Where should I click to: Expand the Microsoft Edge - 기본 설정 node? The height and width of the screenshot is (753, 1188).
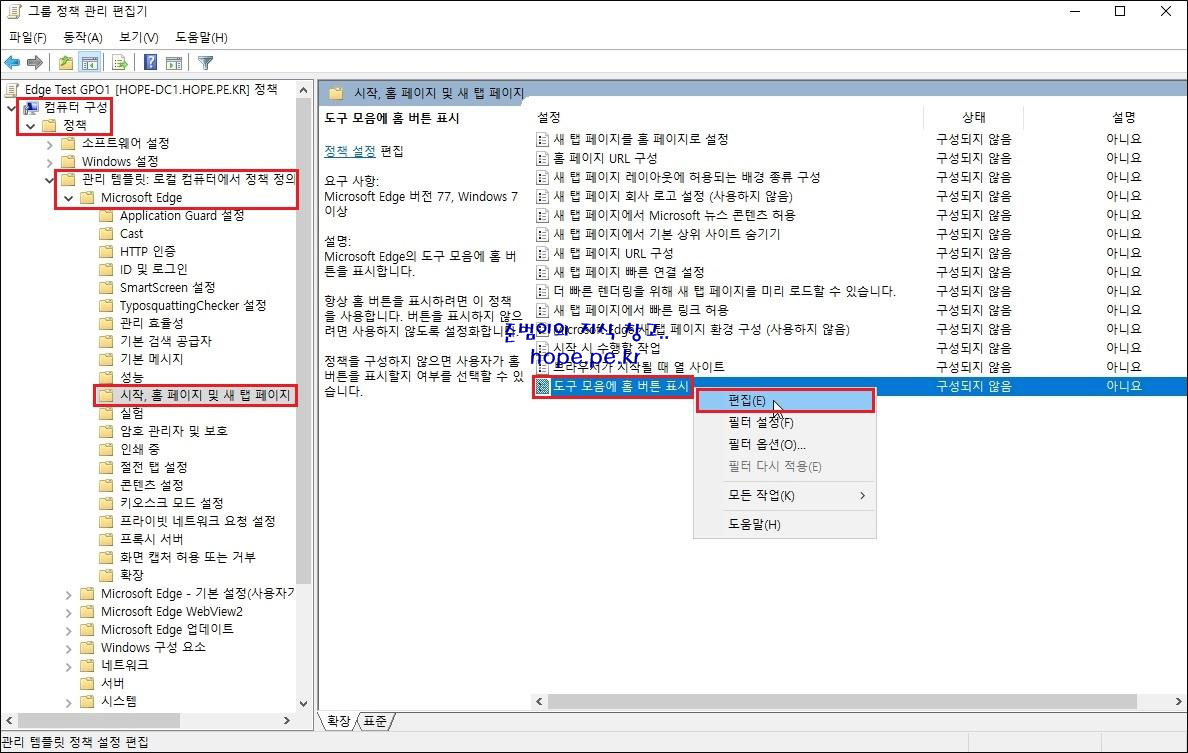pyautogui.click(x=68, y=595)
